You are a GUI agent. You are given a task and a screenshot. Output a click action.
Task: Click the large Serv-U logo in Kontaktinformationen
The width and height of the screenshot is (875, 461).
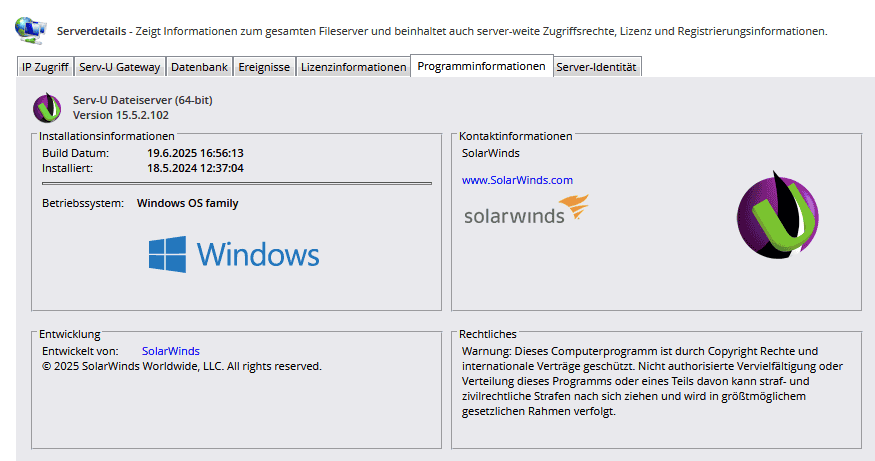[777, 215]
